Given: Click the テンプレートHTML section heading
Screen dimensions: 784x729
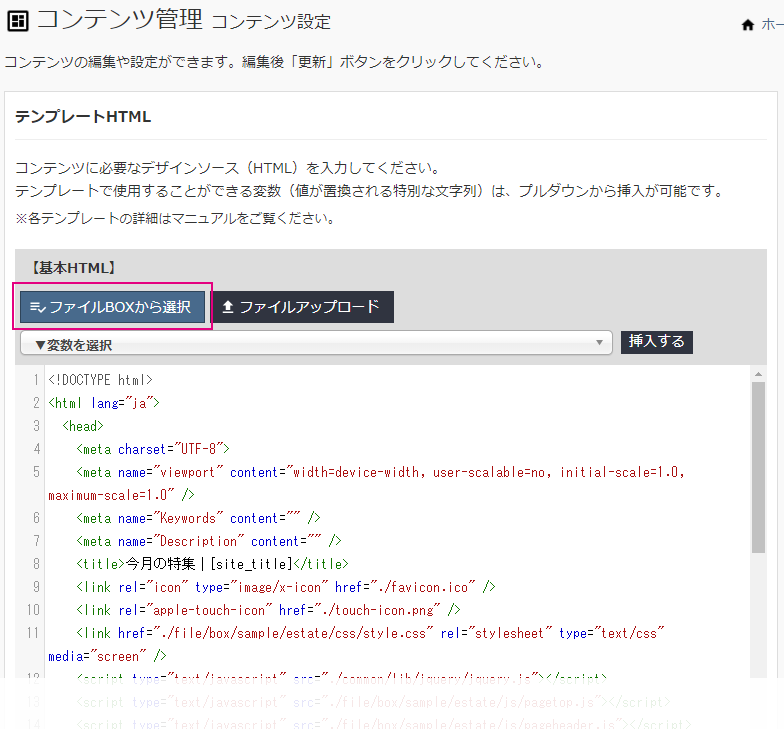Looking at the screenshot, I should 83,116.
